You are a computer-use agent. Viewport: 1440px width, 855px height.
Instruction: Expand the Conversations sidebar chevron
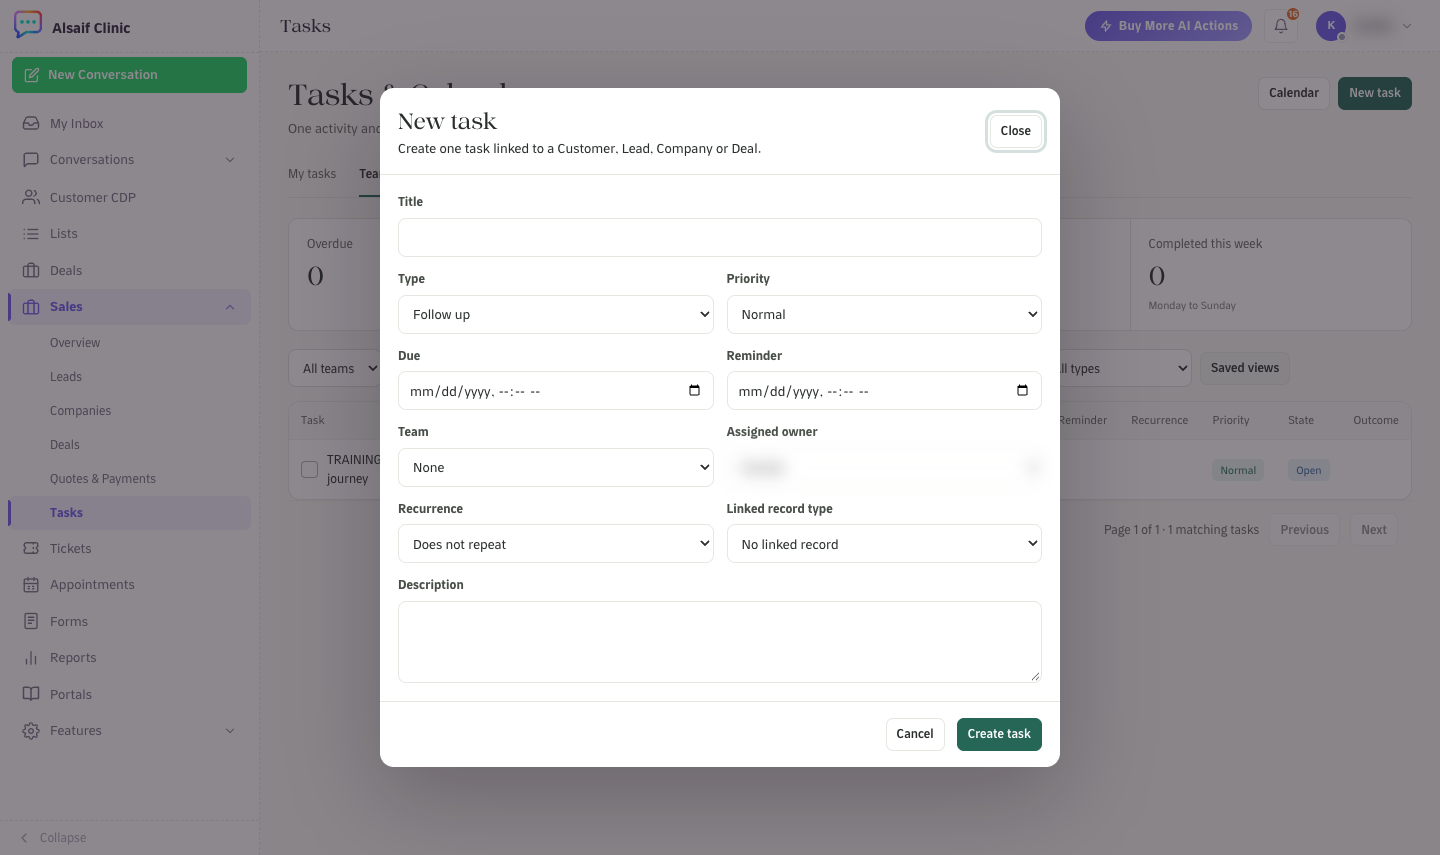230,160
